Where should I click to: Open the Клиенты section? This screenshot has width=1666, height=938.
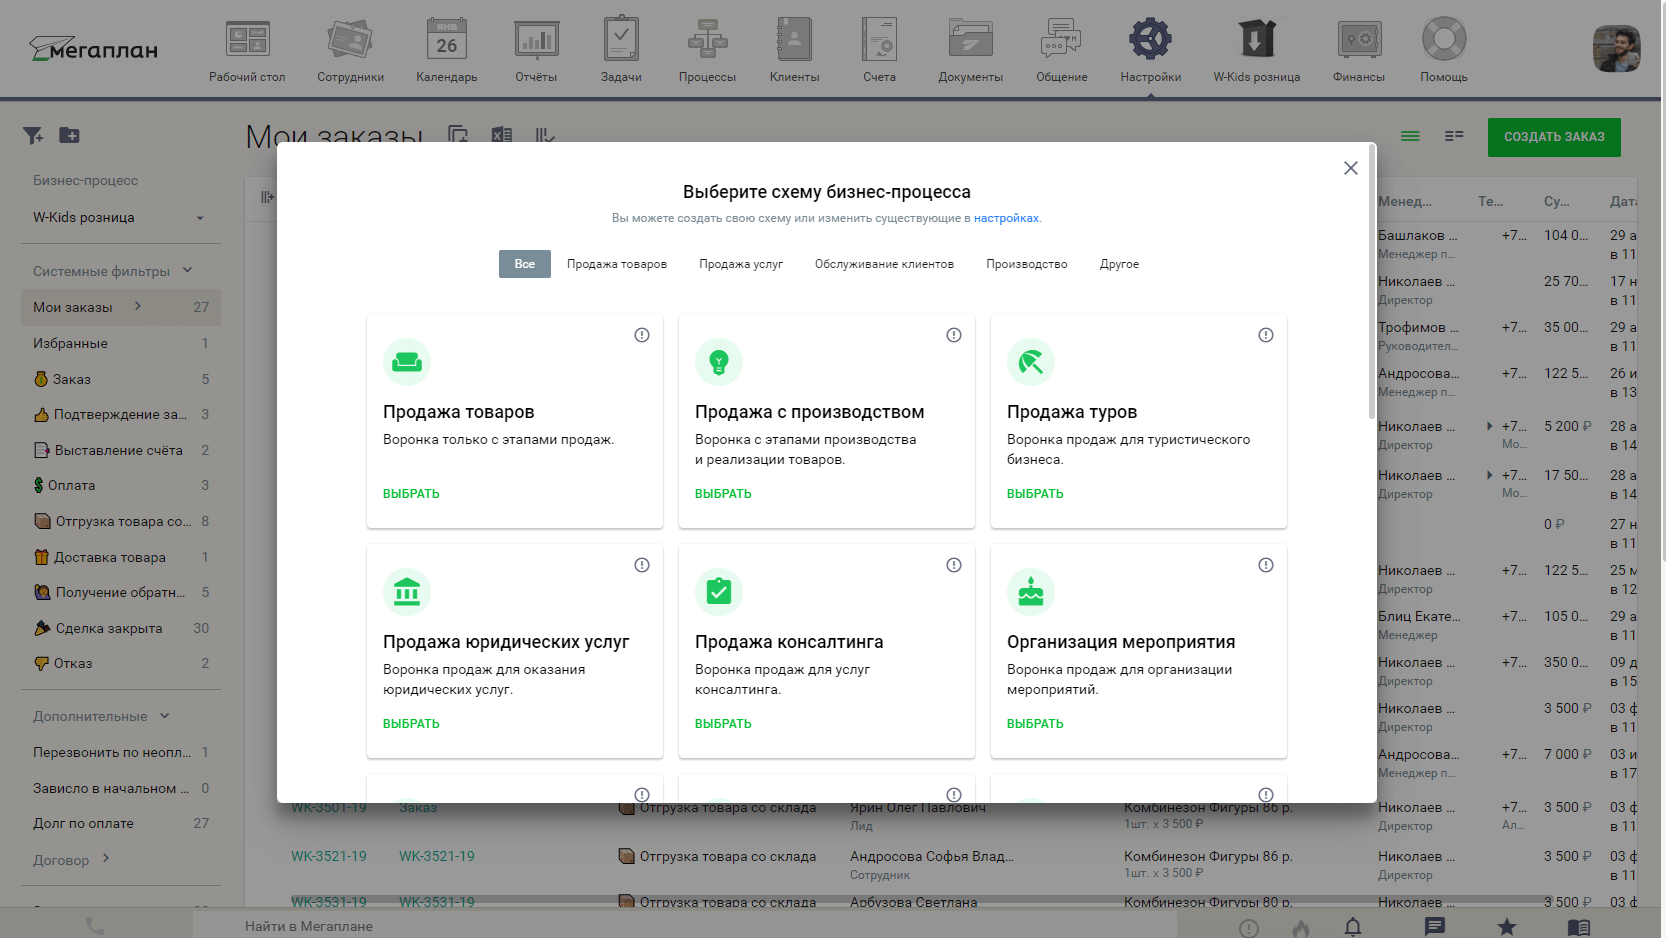(x=794, y=50)
